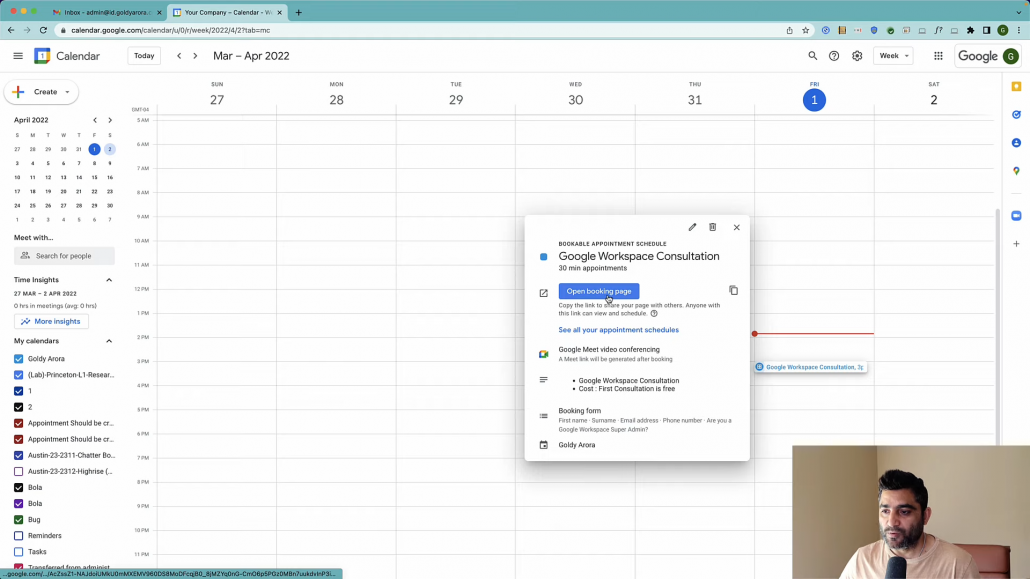This screenshot has width=1030, height=579.
Task: Open a new browser tab
Action: (x=298, y=12)
